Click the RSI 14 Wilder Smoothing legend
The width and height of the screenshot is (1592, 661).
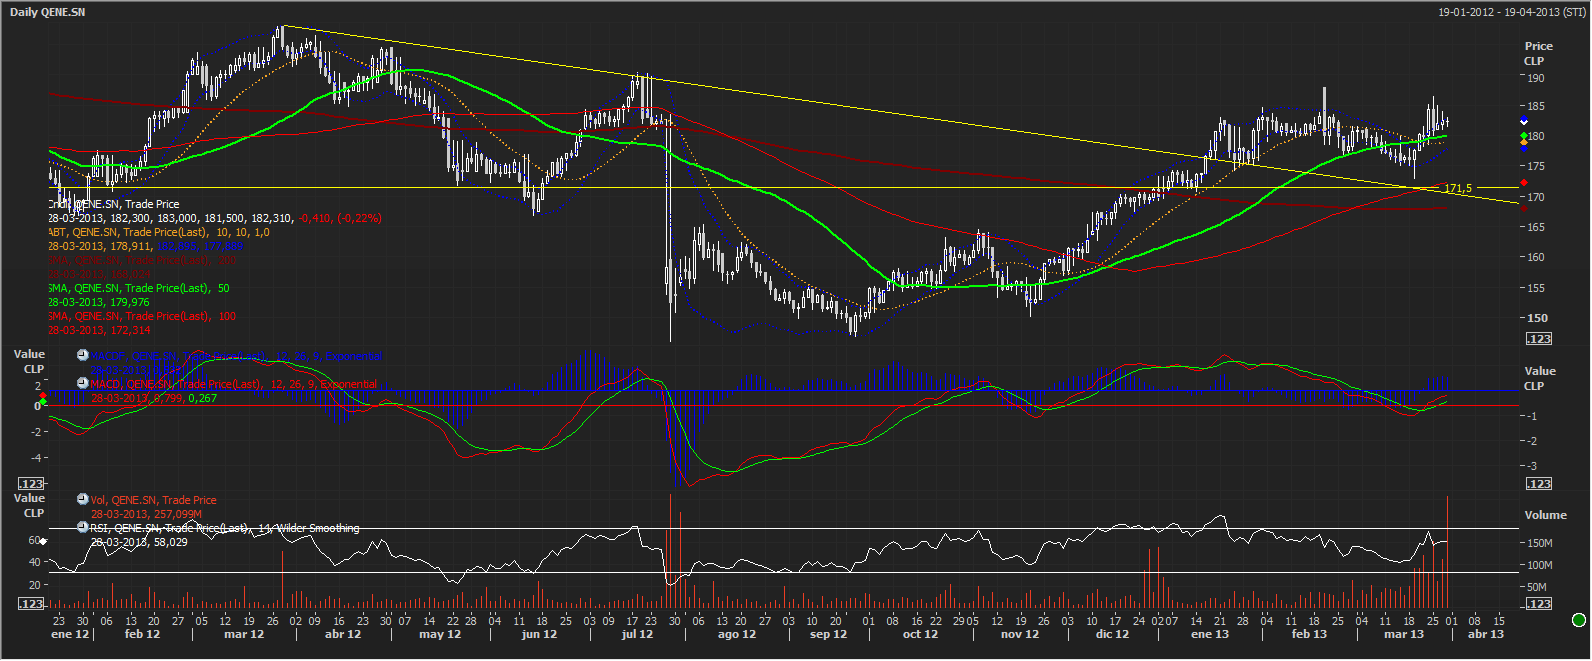tap(224, 528)
